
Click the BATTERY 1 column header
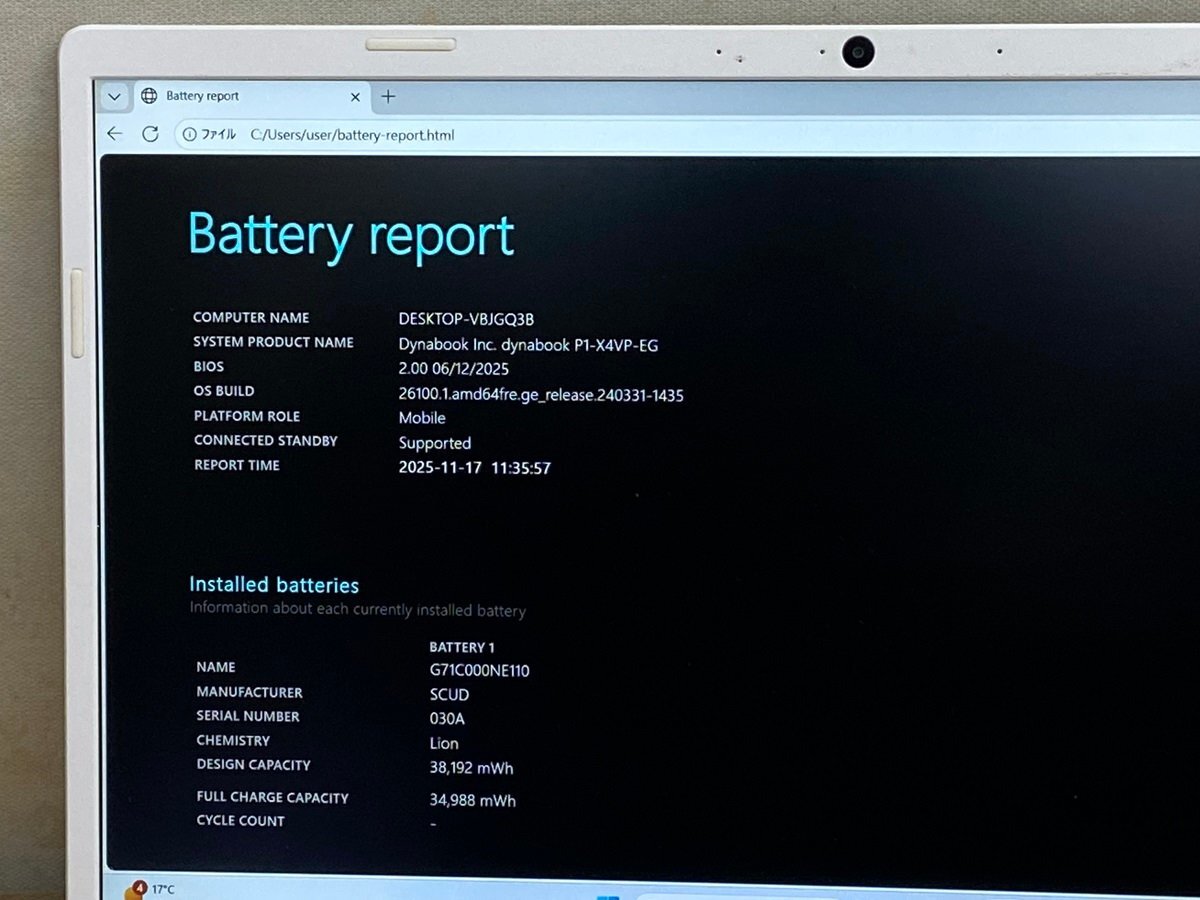(x=462, y=647)
